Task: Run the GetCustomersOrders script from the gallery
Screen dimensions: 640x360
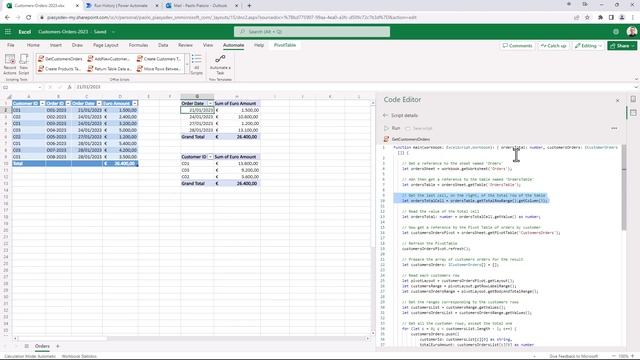Action: click(60, 59)
